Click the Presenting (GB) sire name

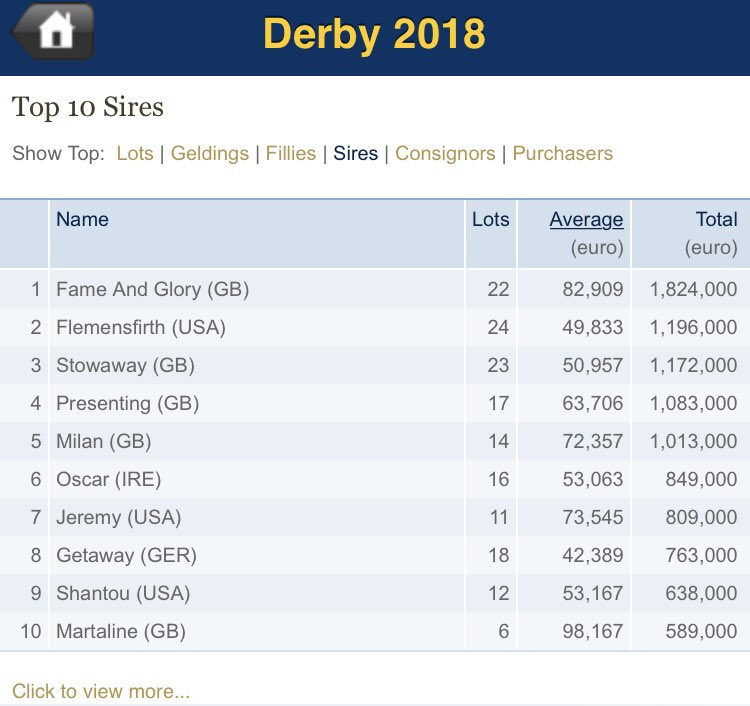pos(128,404)
